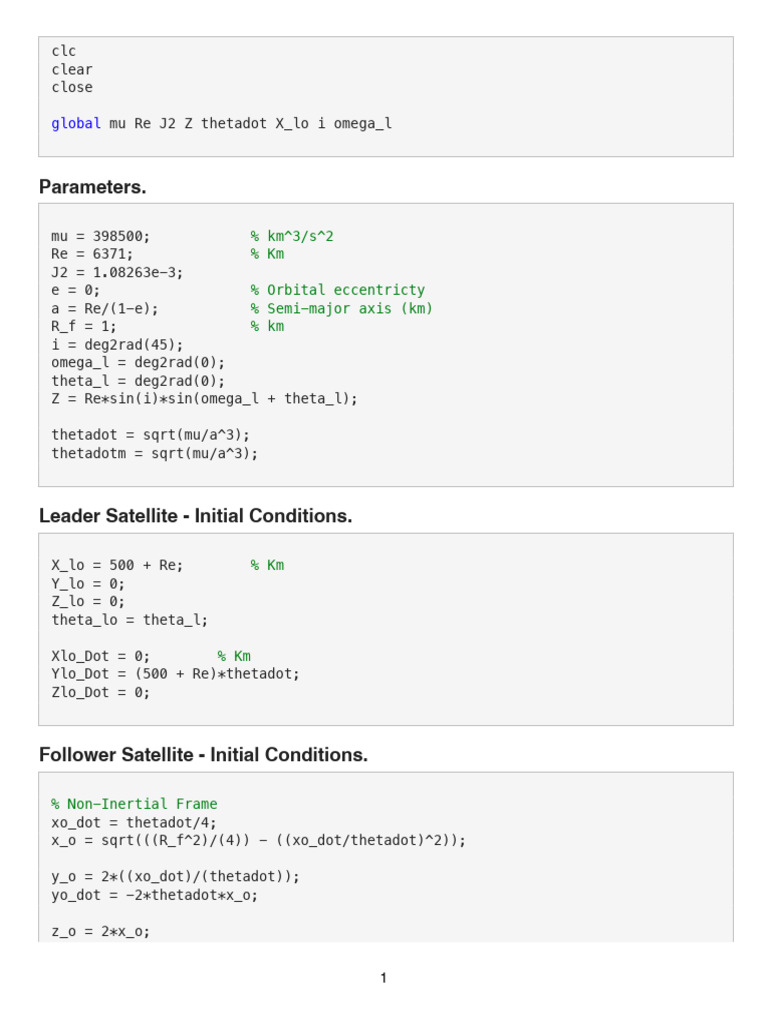Click the page number 1 at bottom
Screen dimensions: 768x1024
pos(384,978)
